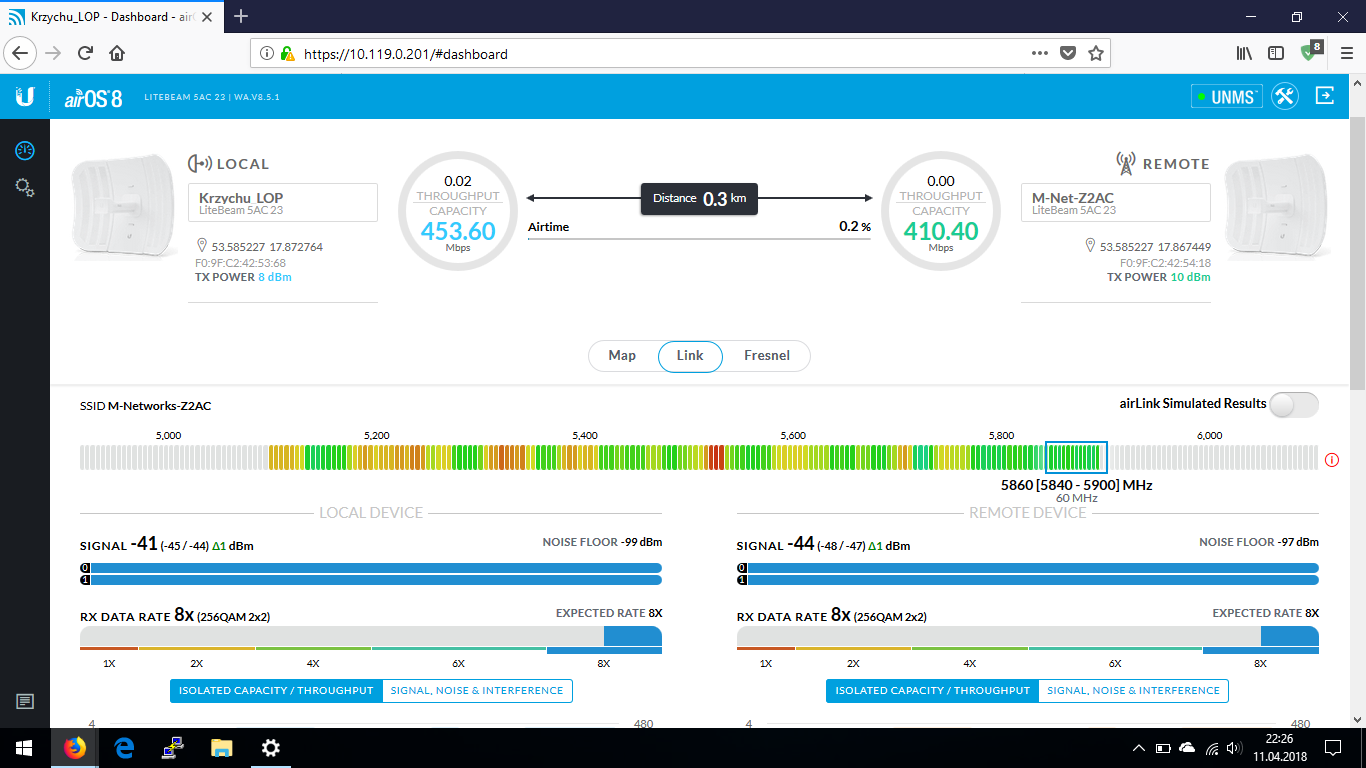This screenshot has width=1366, height=768.
Task: Show hidden system tray icons chevron
Action: (1138, 748)
